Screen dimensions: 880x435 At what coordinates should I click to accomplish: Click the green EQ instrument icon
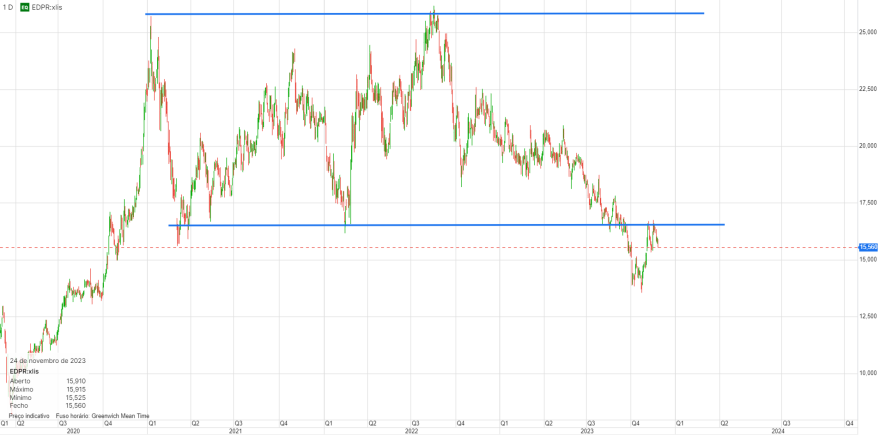[x=25, y=8]
